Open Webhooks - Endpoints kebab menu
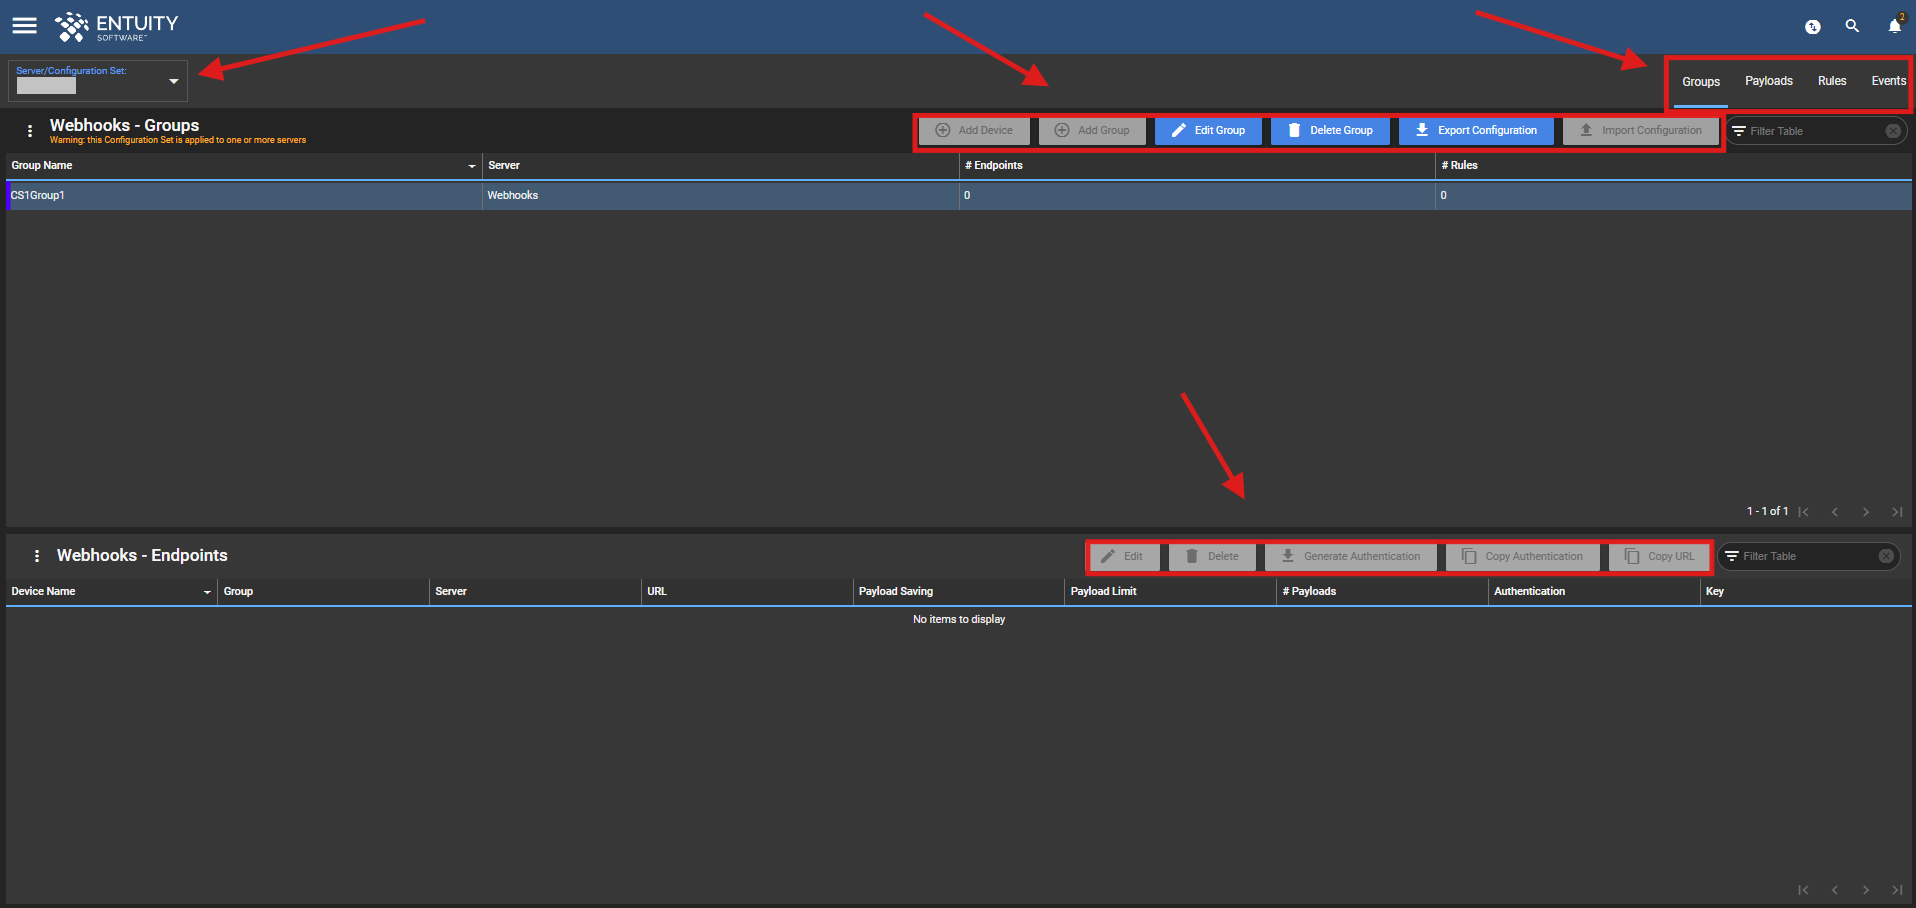Viewport: 1916px width, 908px height. point(37,556)
